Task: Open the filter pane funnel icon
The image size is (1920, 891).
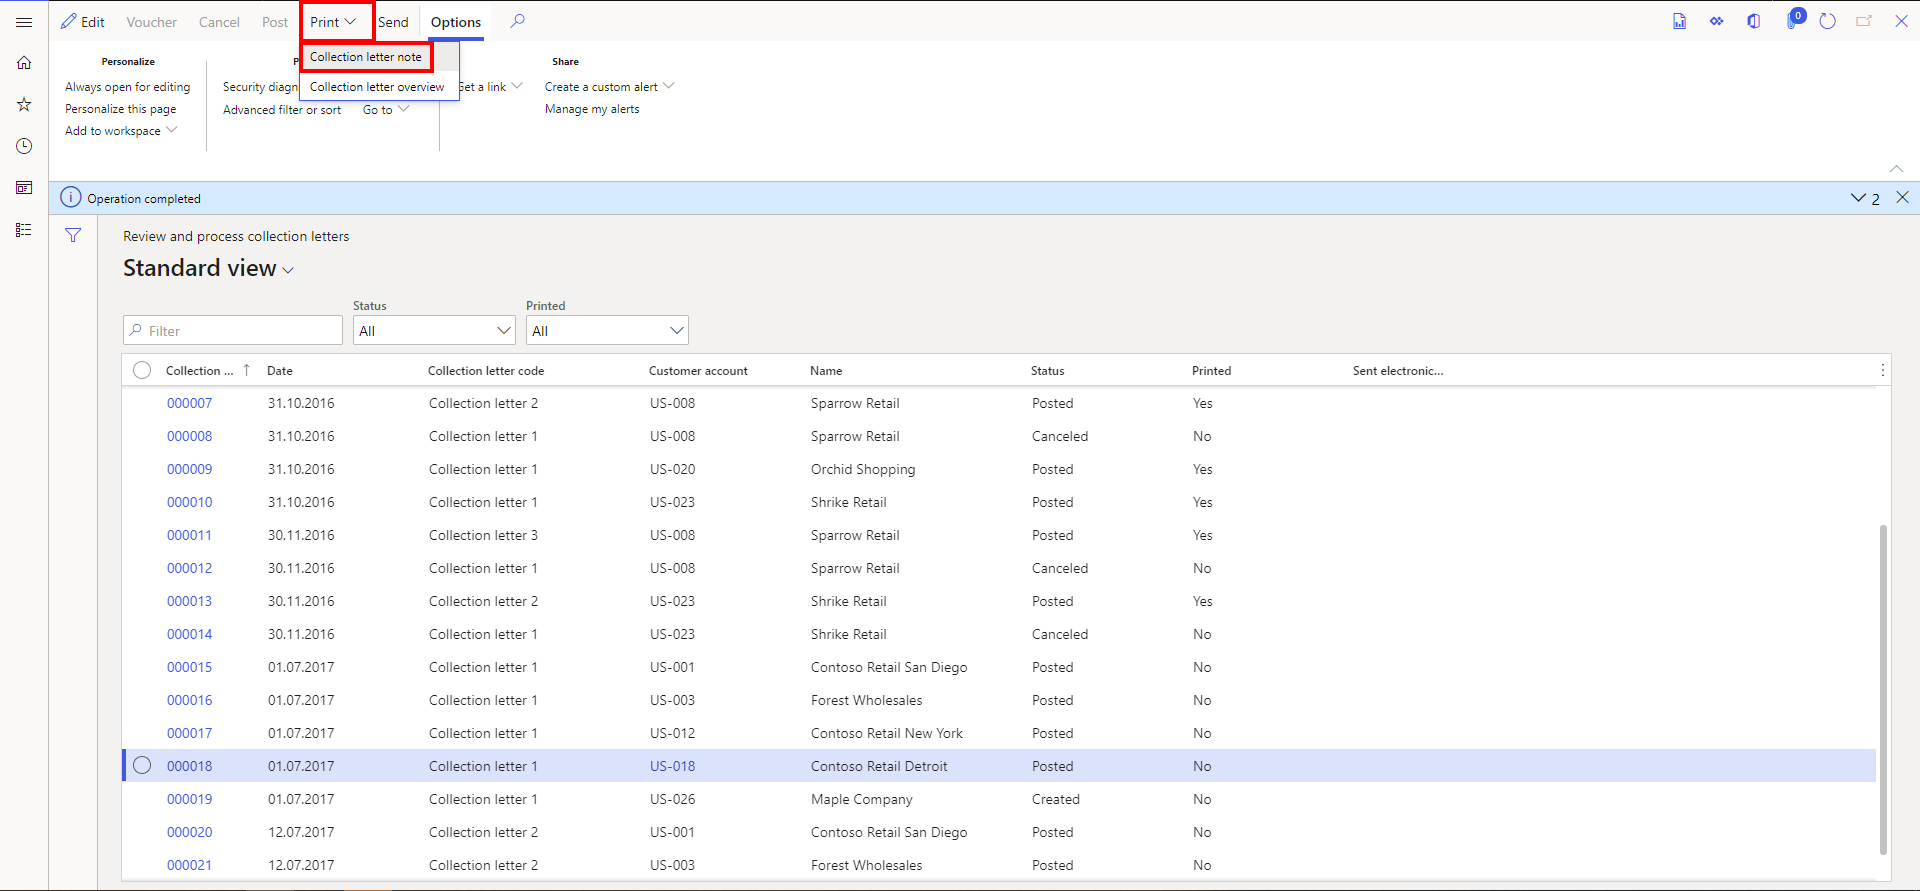Action: tap(73, 235)
